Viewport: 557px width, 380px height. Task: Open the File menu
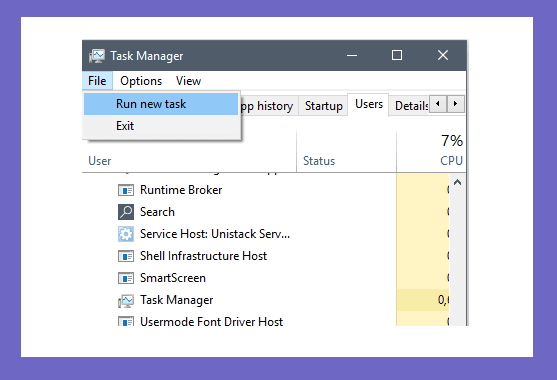coord(97,81)
